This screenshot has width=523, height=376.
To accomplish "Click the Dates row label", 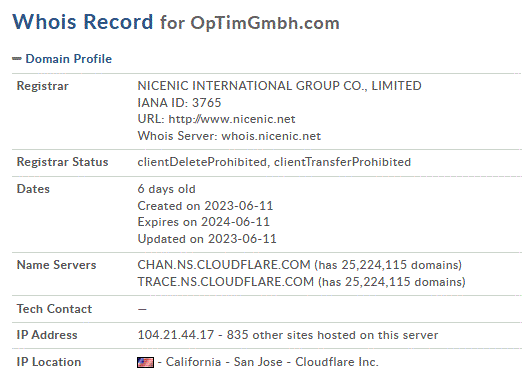I will (33, 189).
